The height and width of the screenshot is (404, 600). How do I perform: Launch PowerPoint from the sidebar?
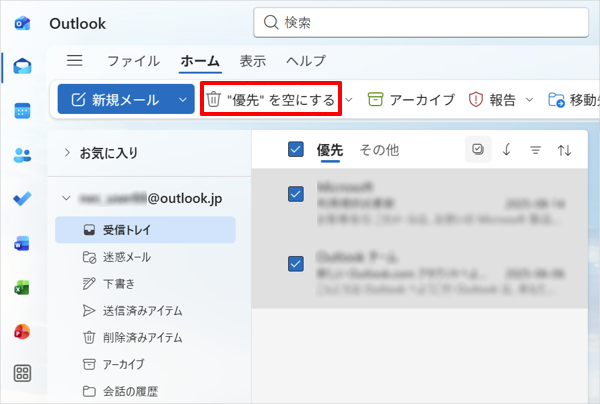coord(22,332)
